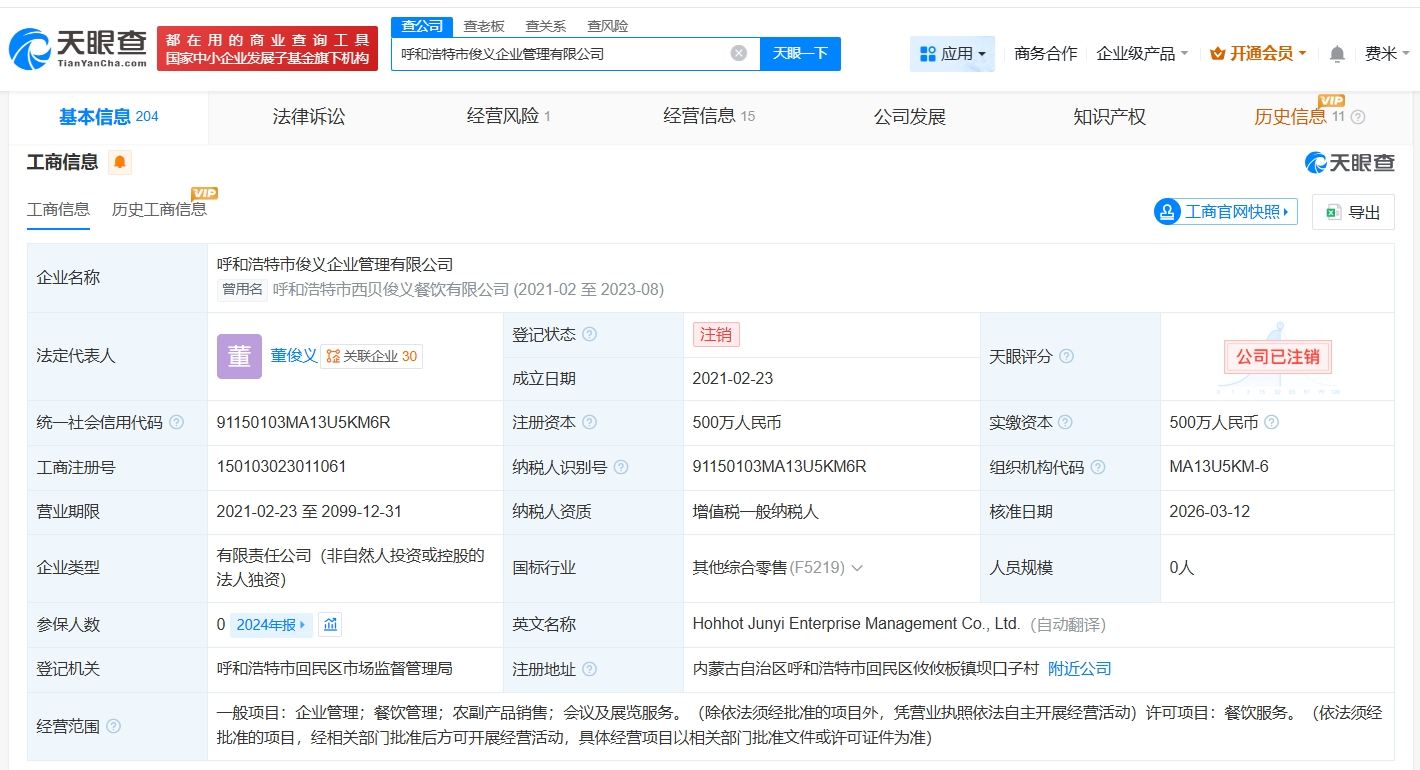1420x770 pixels.
Task: Open the 应用 dropdown menu
Action: [x=952, y=54]
